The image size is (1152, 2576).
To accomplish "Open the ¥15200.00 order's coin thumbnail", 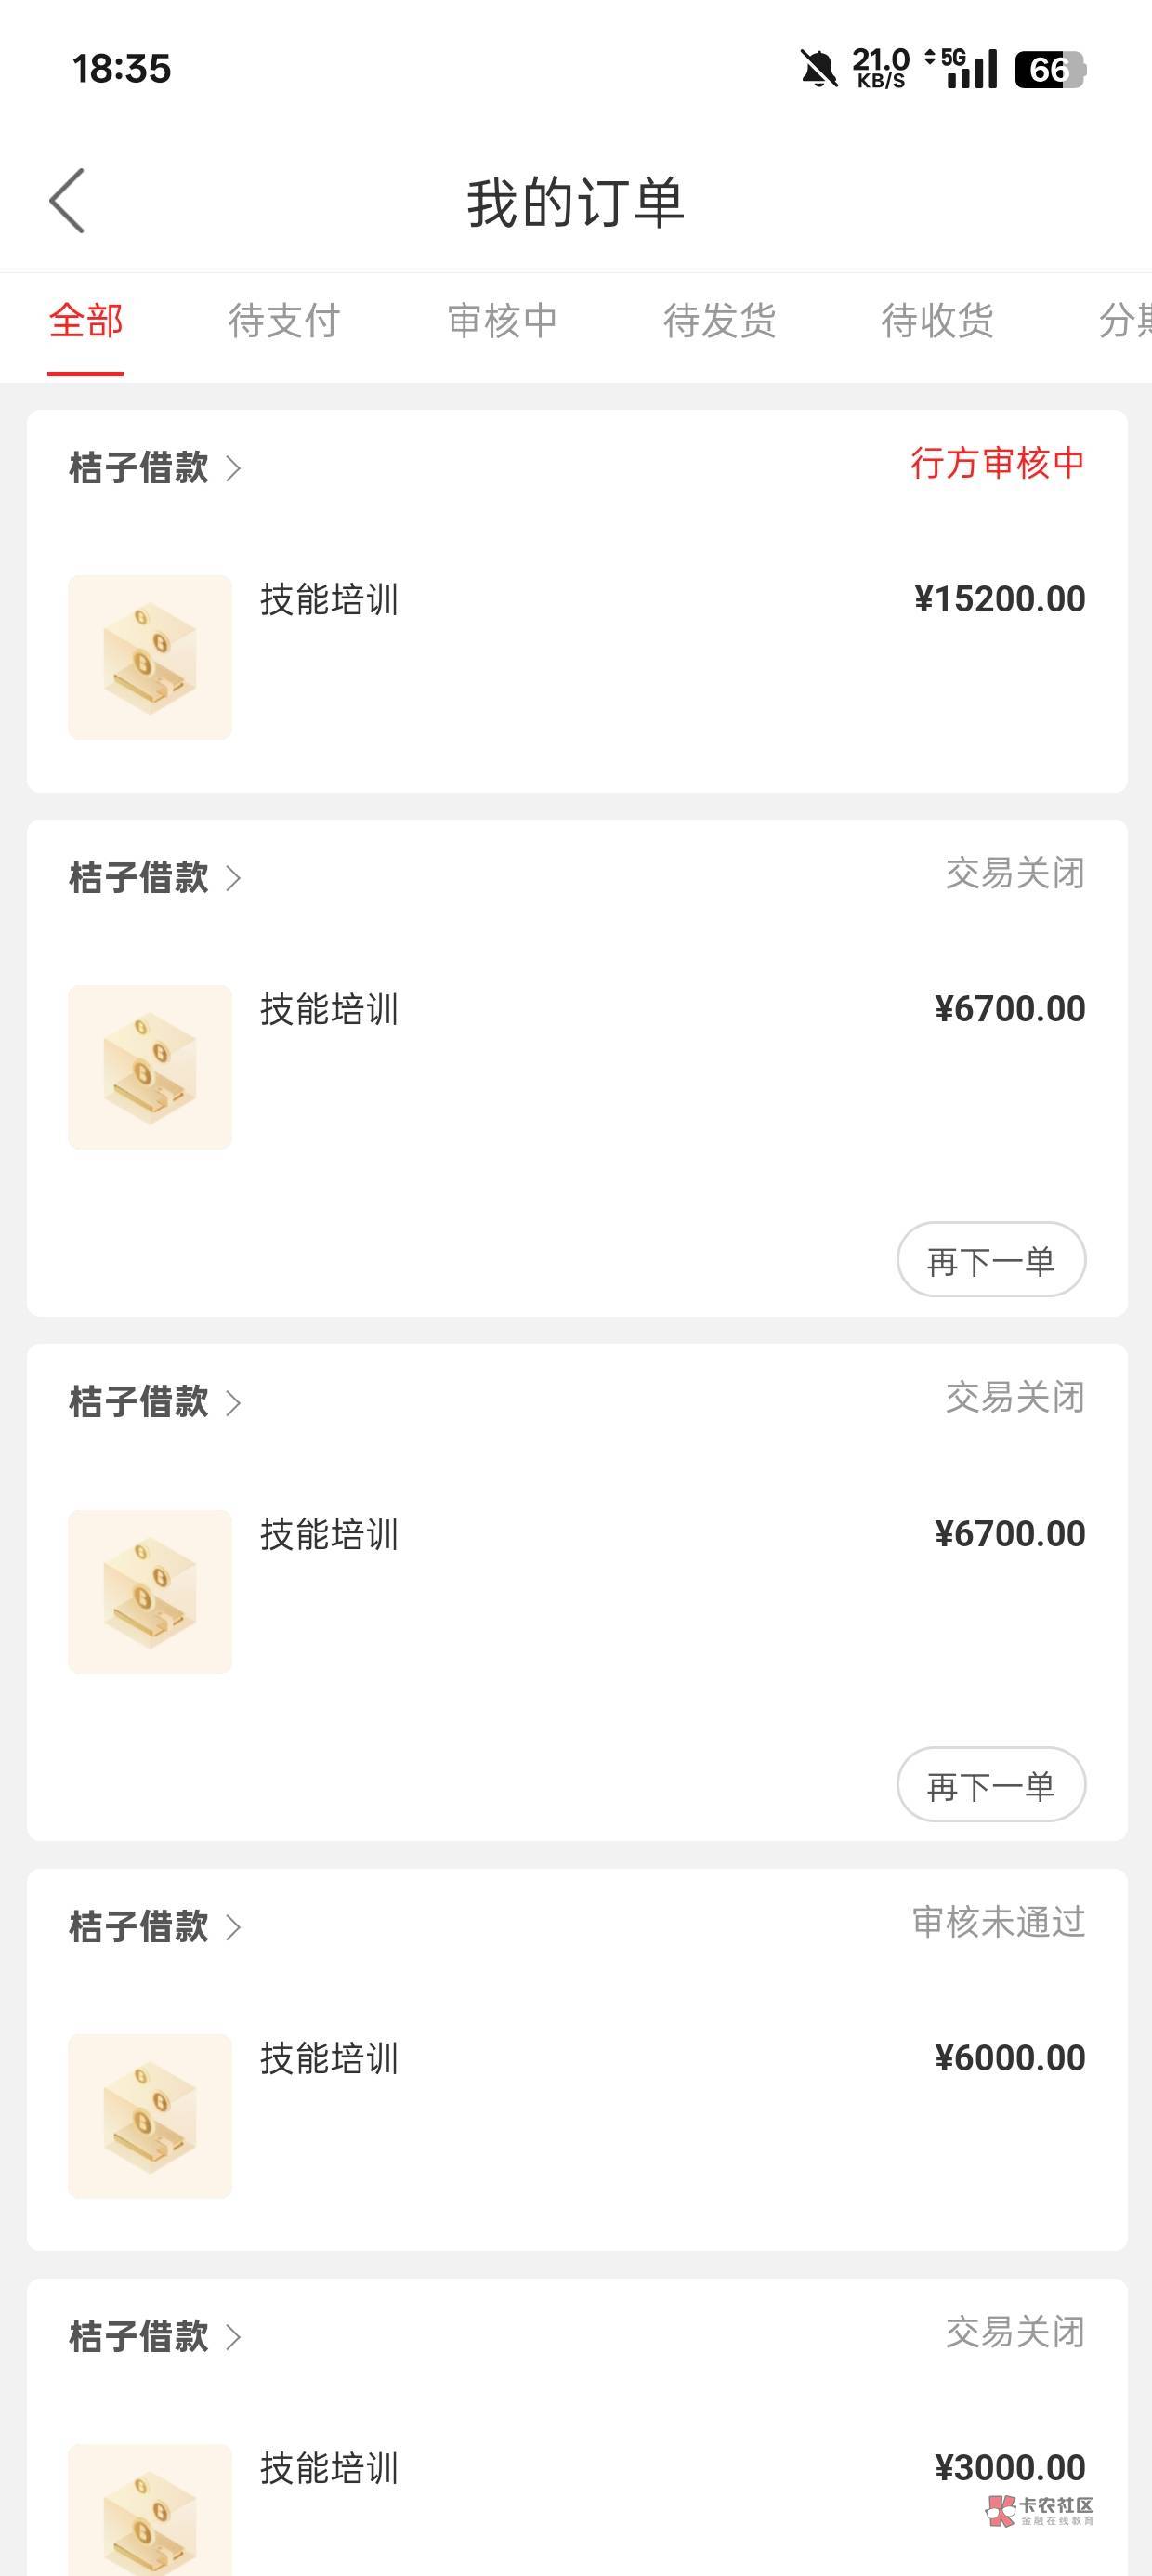I will click(x=150, y=657).
